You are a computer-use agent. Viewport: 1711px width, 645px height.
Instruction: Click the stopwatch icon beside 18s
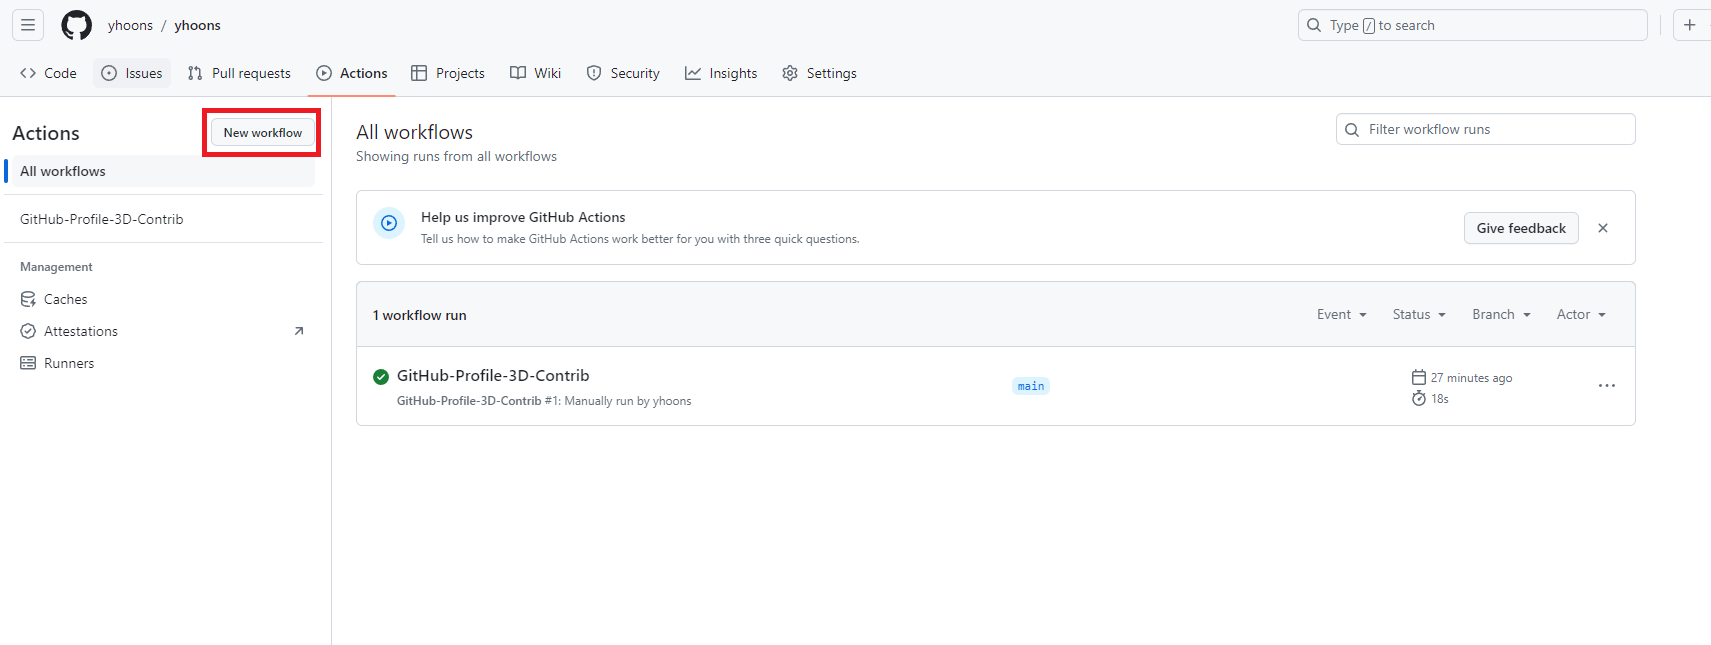[x=1418, y=398]
